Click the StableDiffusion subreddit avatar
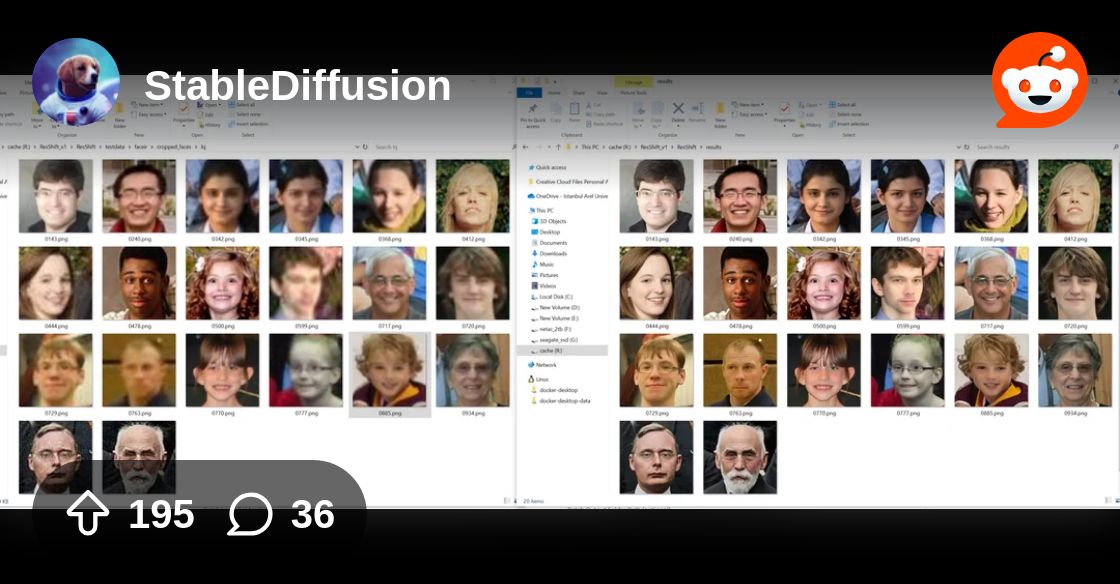Screen dimensions: 1120x584 [x=76, y=82]
